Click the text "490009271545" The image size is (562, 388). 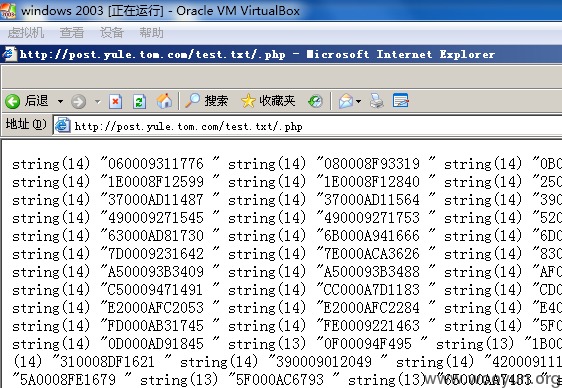[x=156, y=218]
